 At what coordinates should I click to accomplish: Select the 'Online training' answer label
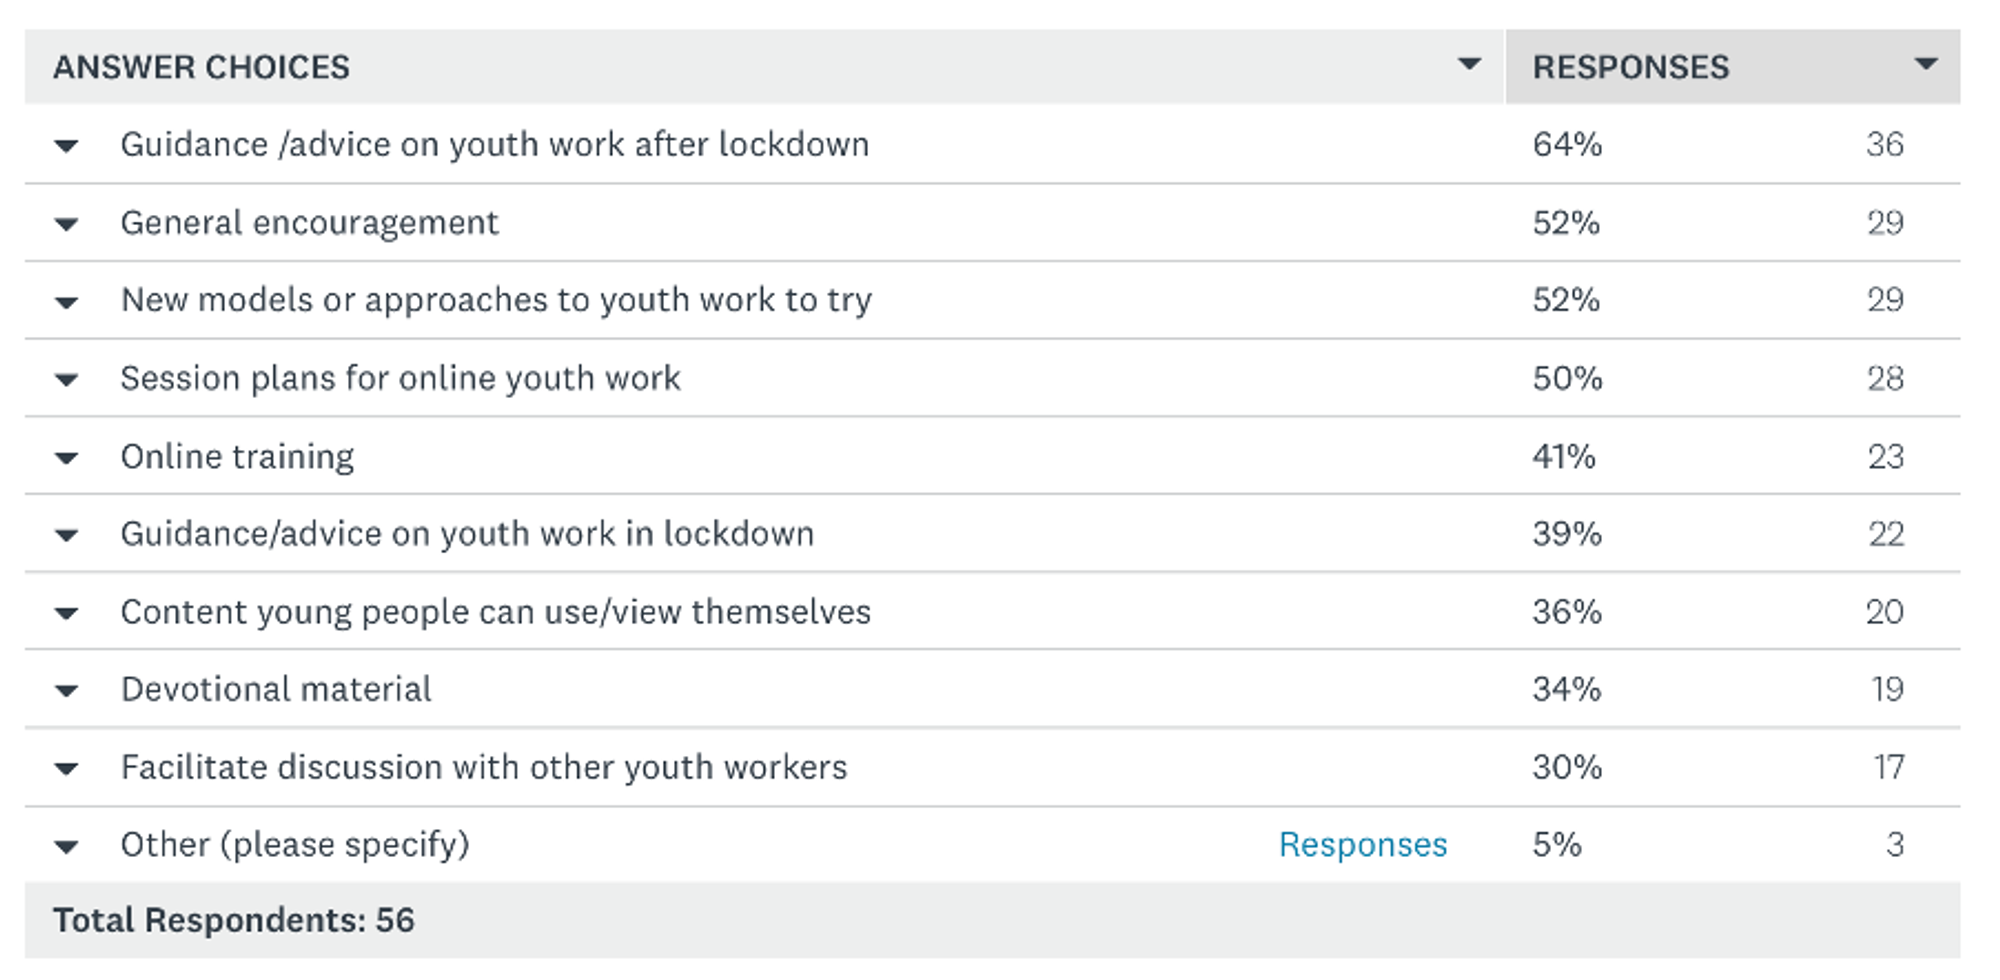[x=237, y=456]
